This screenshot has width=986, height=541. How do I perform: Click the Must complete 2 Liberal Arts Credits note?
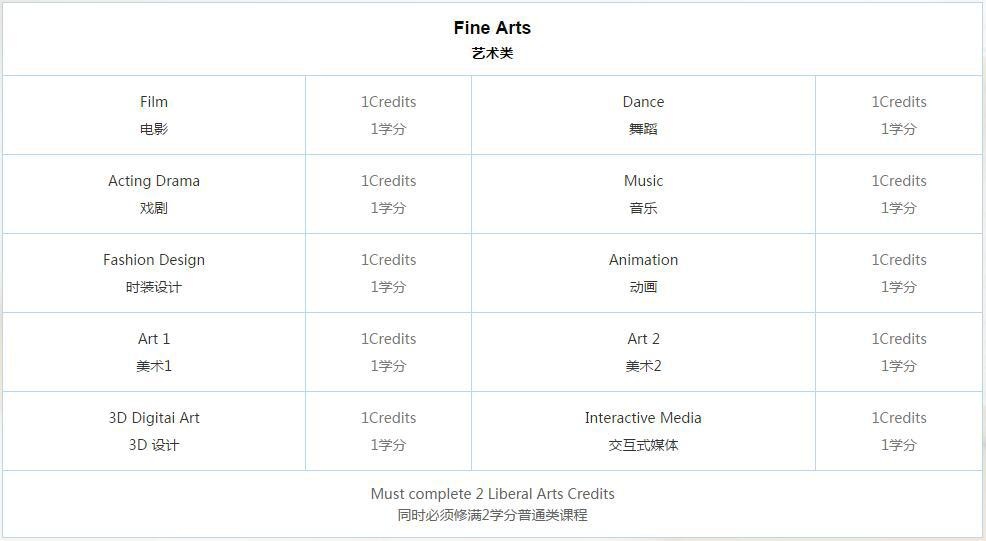(492, 494)
